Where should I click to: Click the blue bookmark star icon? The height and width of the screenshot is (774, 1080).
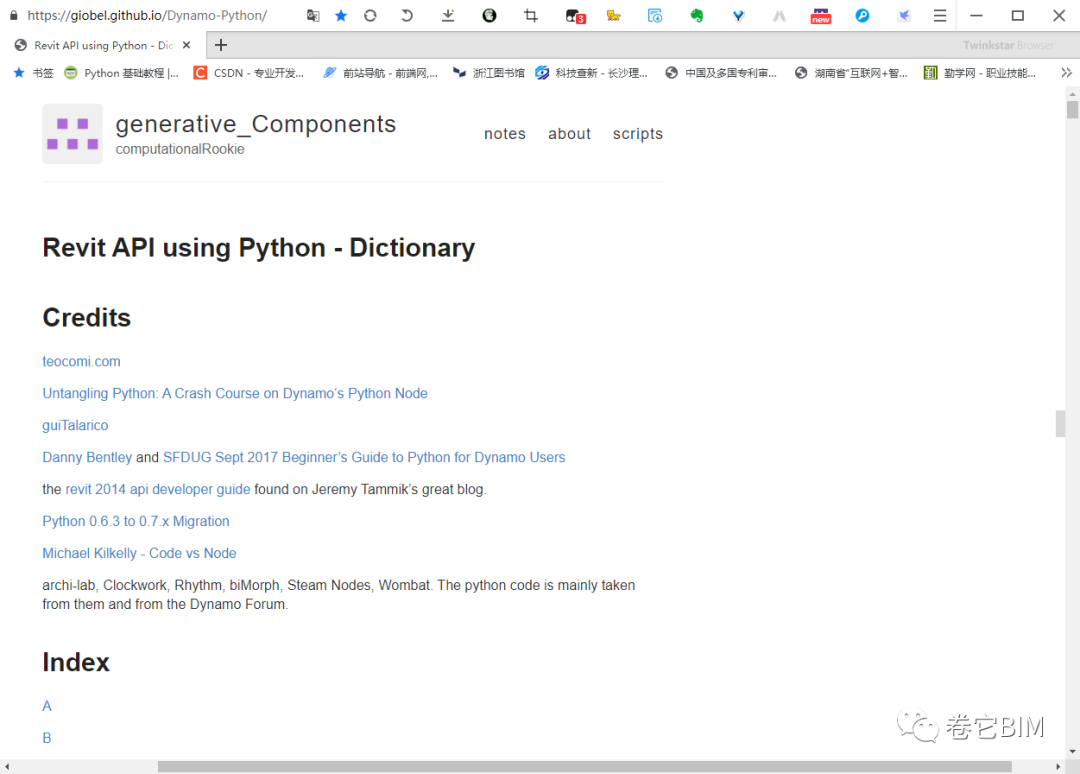click(x=341, y=16)
